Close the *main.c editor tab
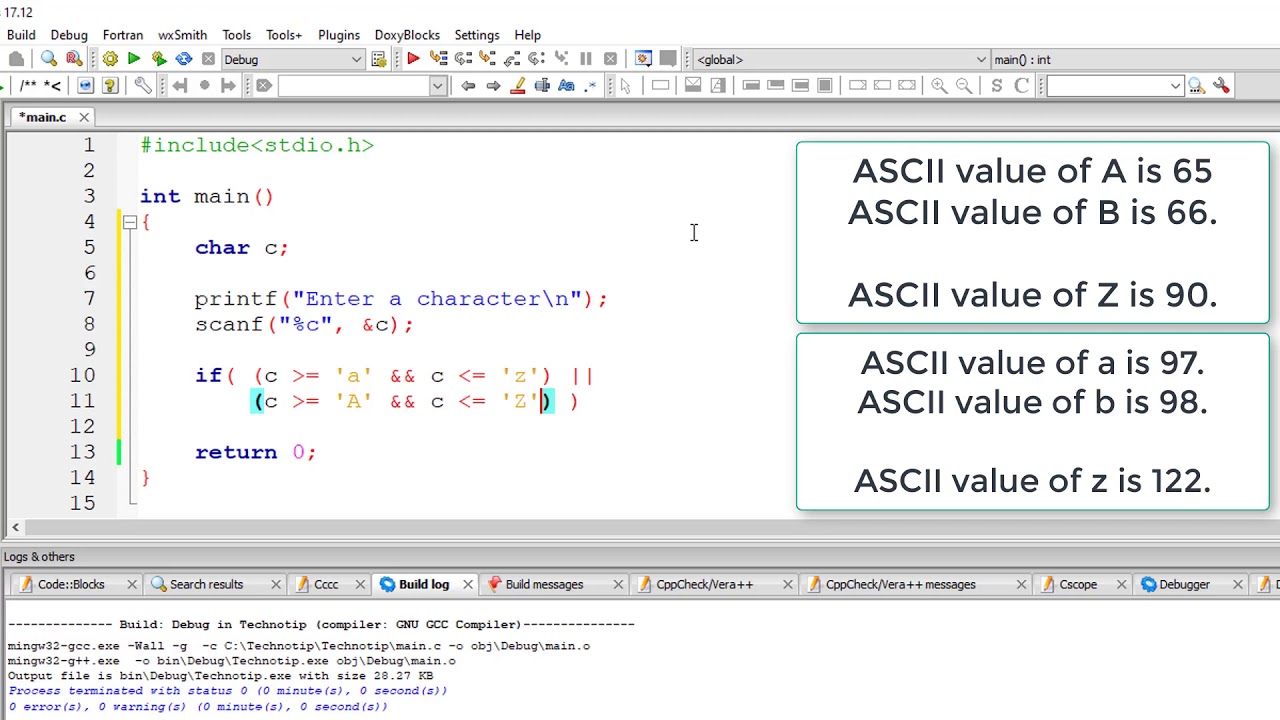Viewport: 1280px width, 720px height. (x=84, y=117)
